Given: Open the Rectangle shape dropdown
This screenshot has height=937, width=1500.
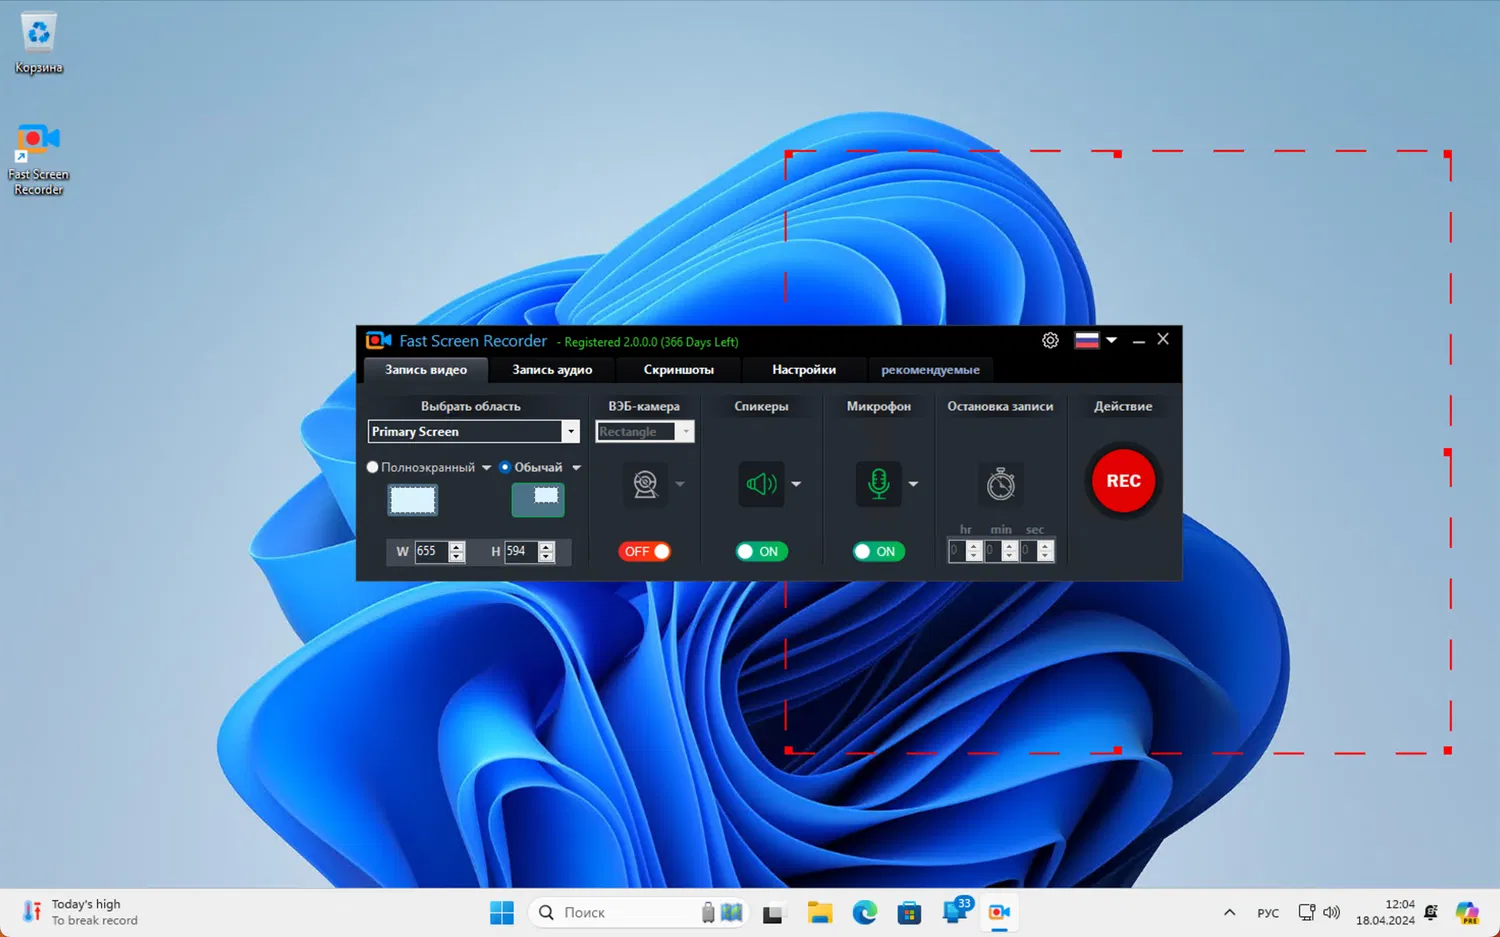Looking at the screenshot, I should coord(686,431).
